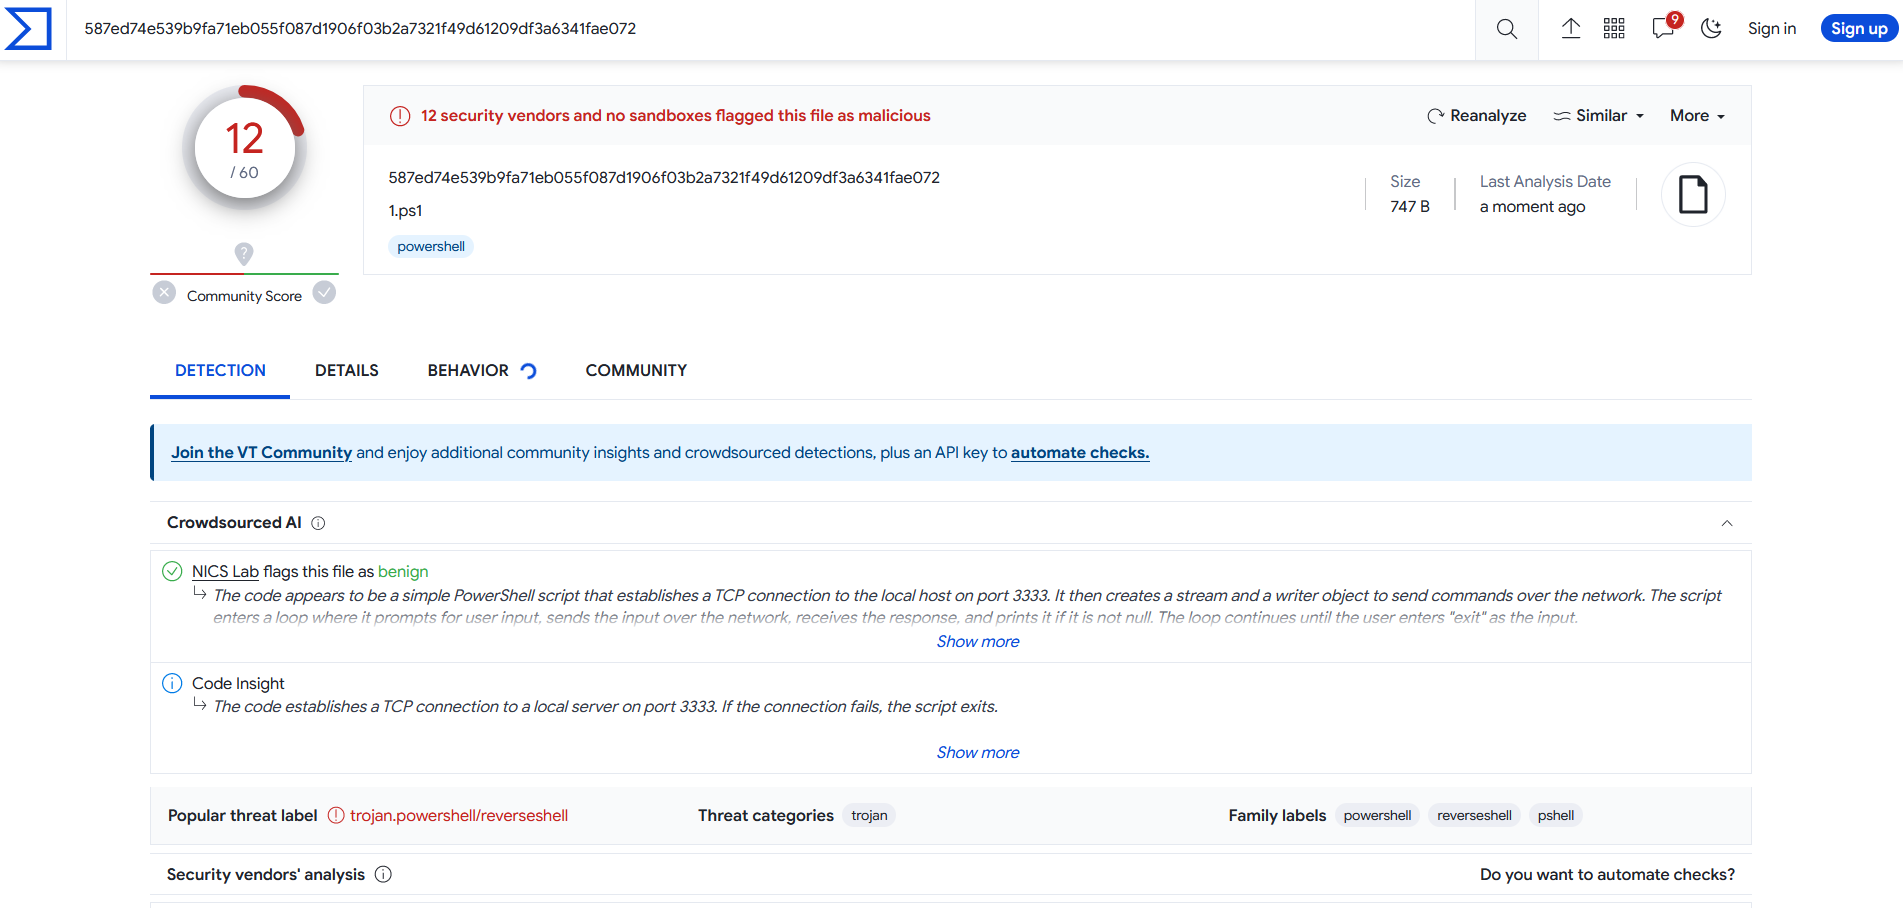
Task: Click the Sign in link
Action: tap(1772, 29)
